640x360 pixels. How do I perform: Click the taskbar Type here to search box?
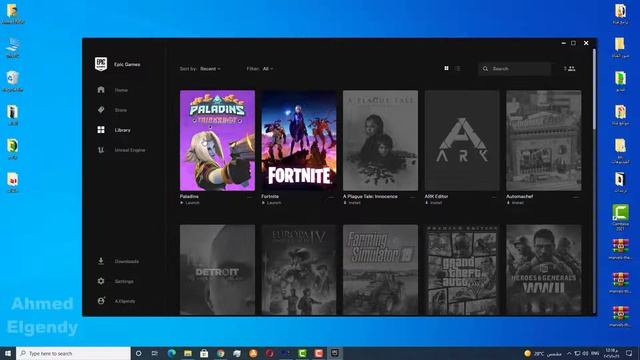(73, 353)
